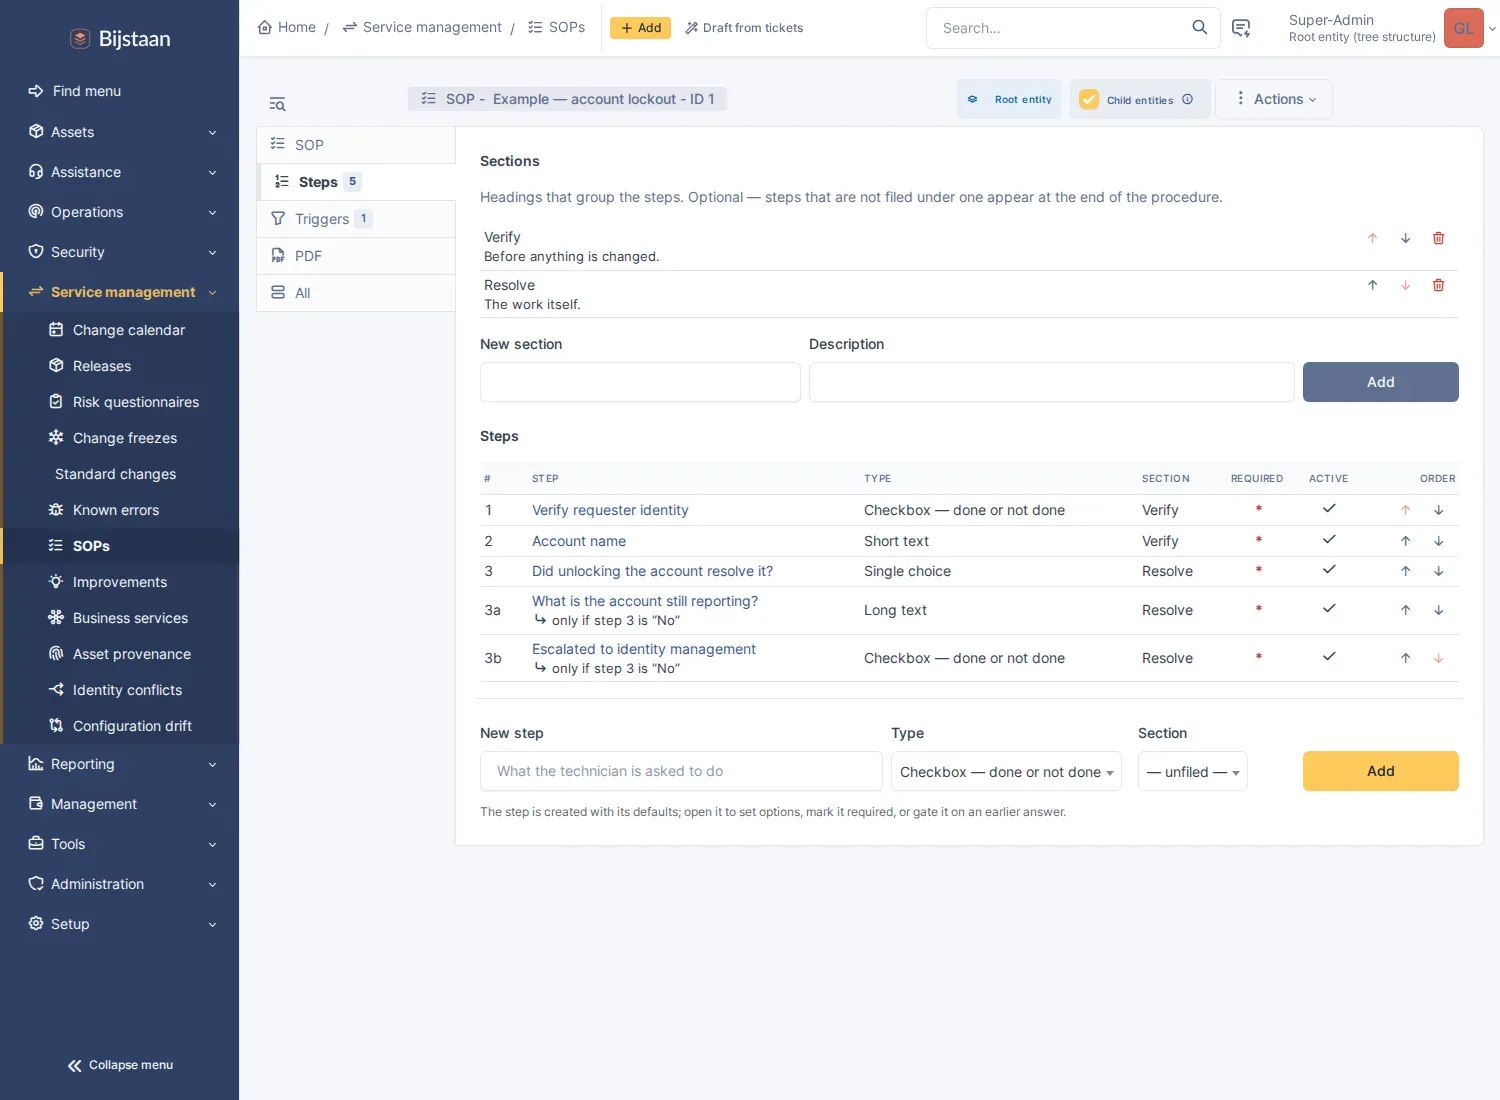The image size is (1500, 1100).
Task: Open 'Verify requester identity' step link
Action: coord(610,510)
